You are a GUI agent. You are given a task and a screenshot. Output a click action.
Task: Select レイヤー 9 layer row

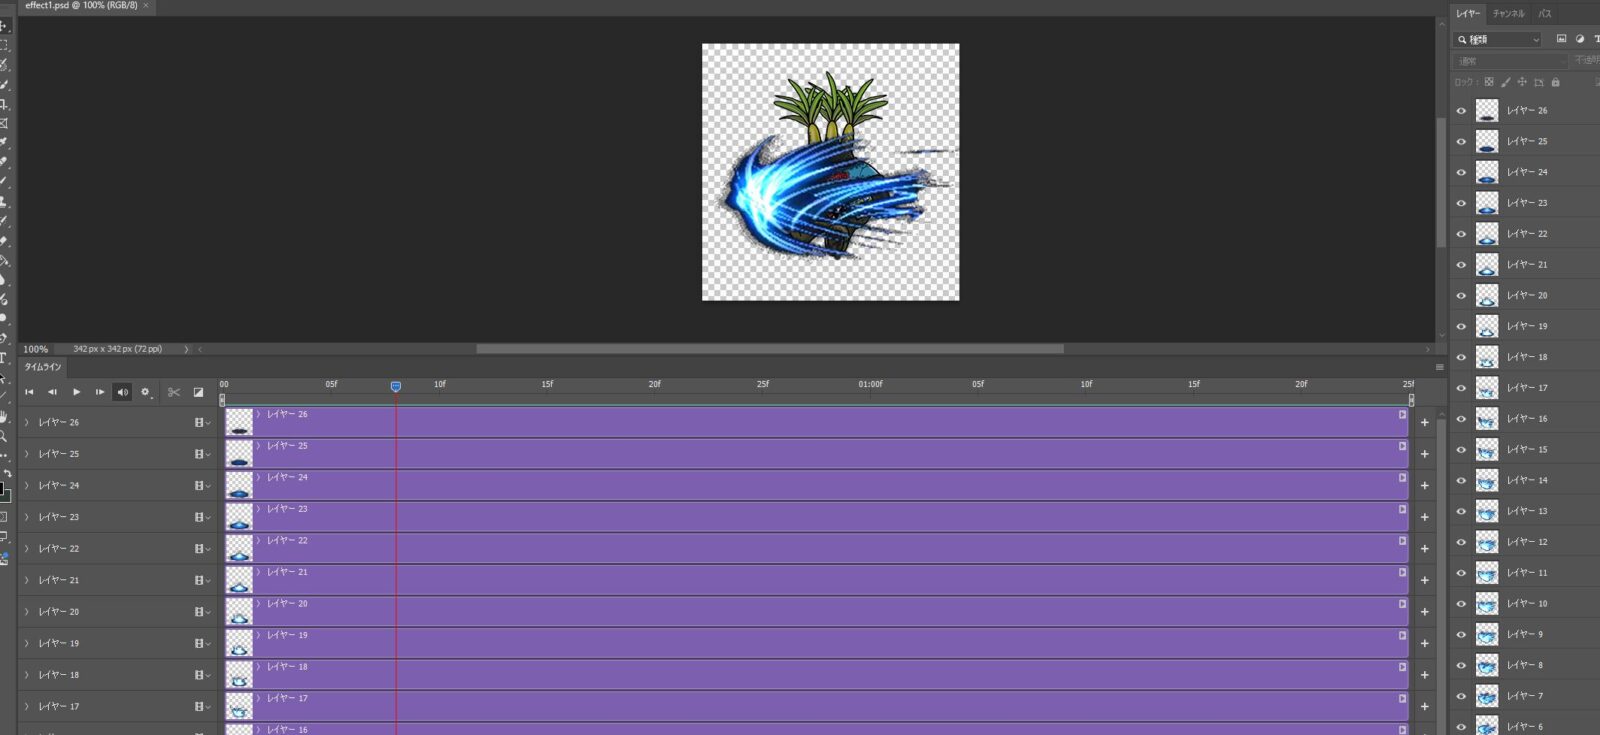pos(1525,634)
